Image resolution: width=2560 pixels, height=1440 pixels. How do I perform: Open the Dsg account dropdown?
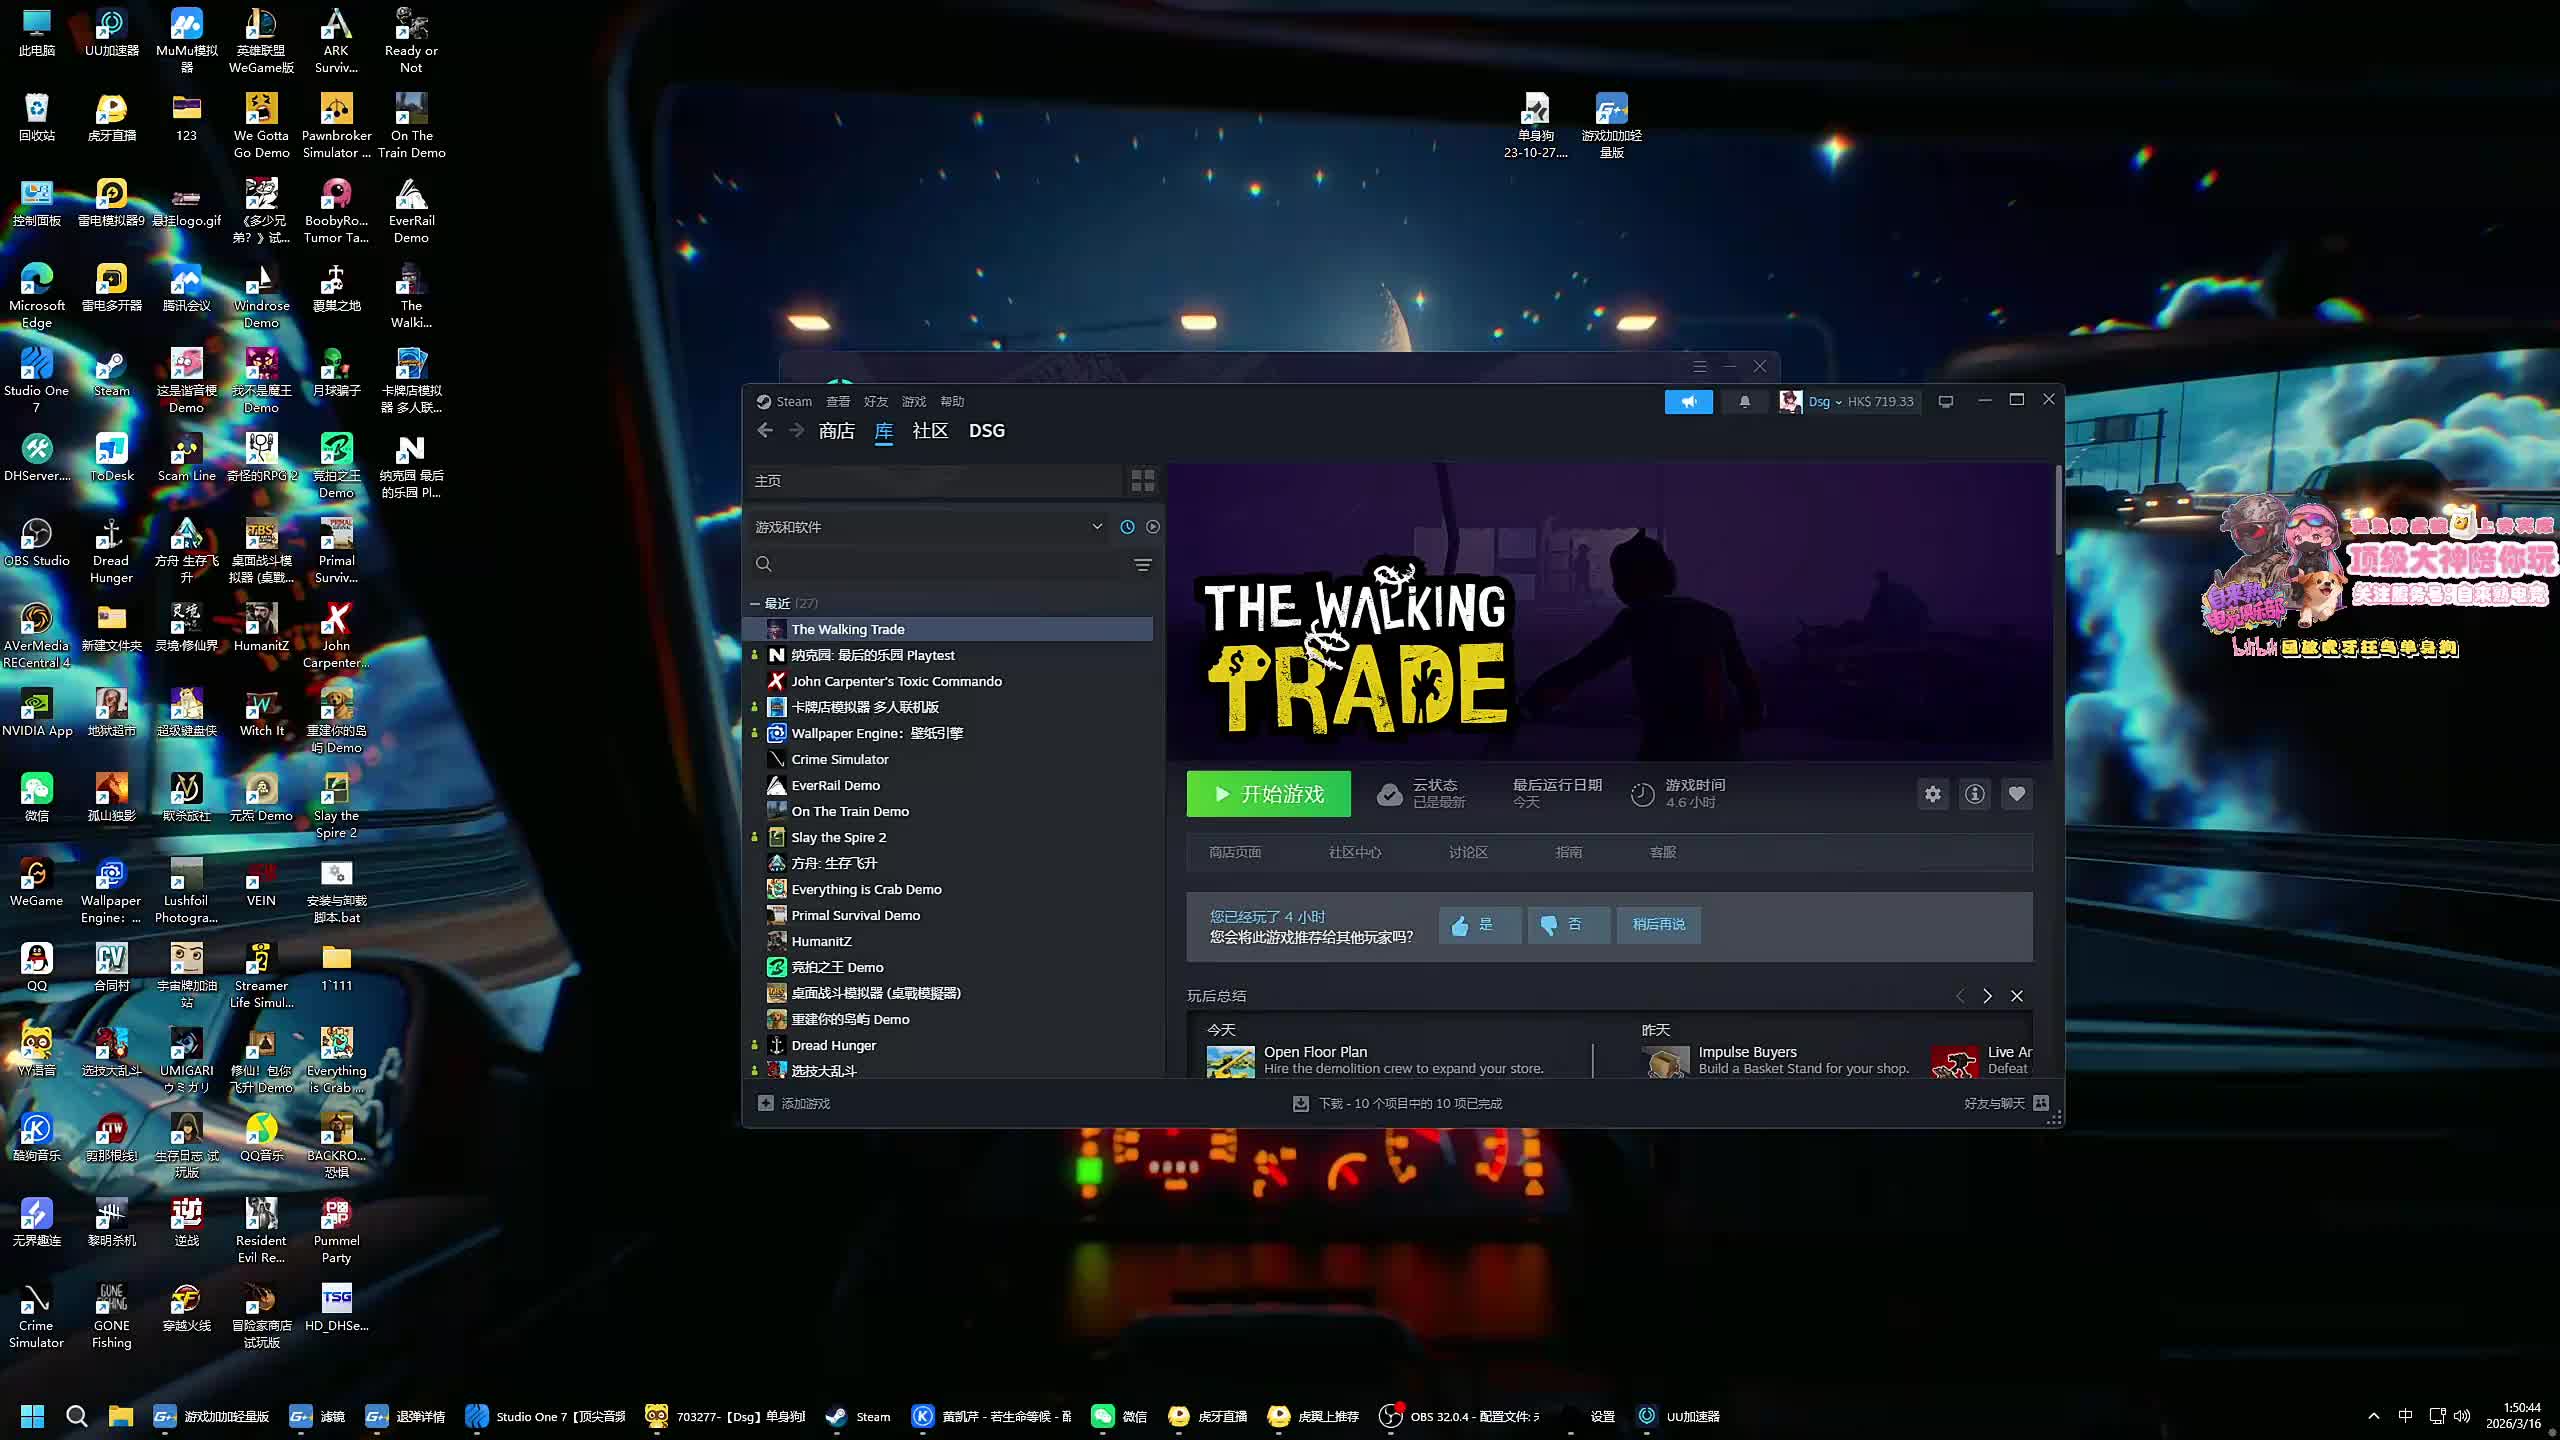[x=1824, y=401]
